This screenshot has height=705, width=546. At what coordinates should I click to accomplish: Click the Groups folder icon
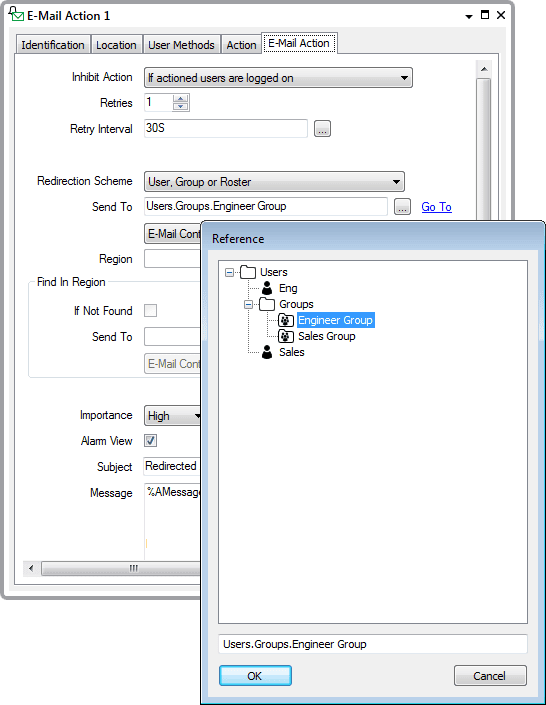[x=267, y=304]
